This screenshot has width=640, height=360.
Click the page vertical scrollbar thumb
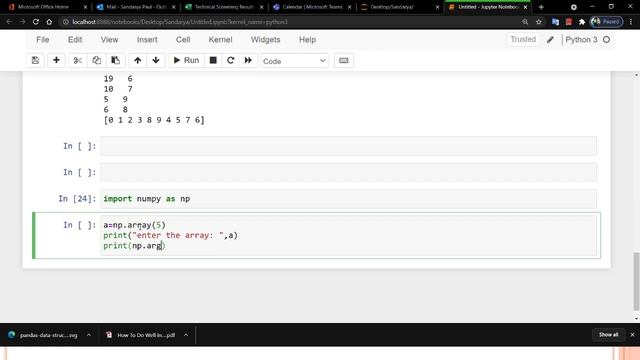pos(636,282)
